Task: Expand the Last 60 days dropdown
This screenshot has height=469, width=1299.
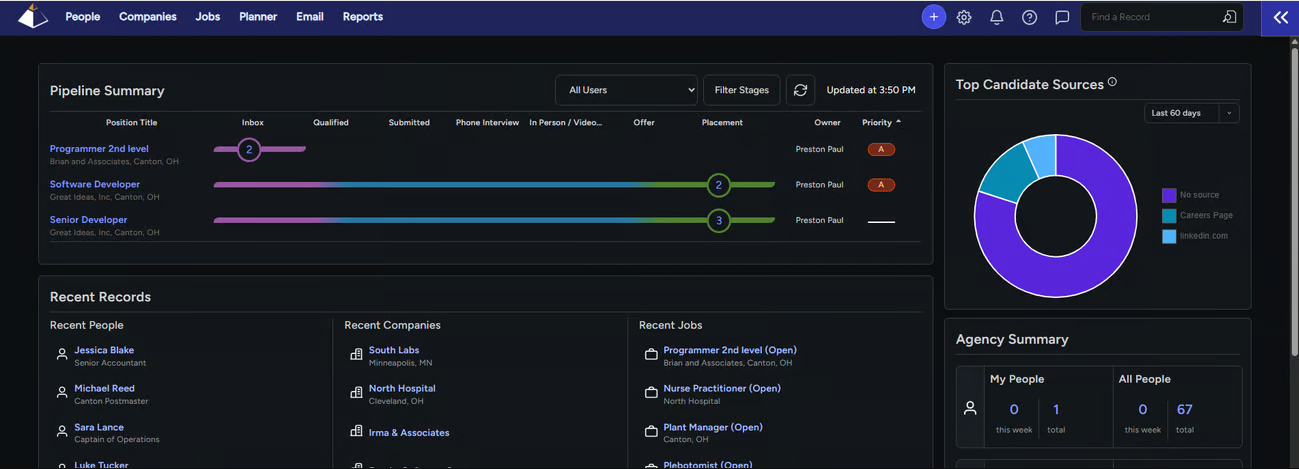Action: tap(1191, 113)
